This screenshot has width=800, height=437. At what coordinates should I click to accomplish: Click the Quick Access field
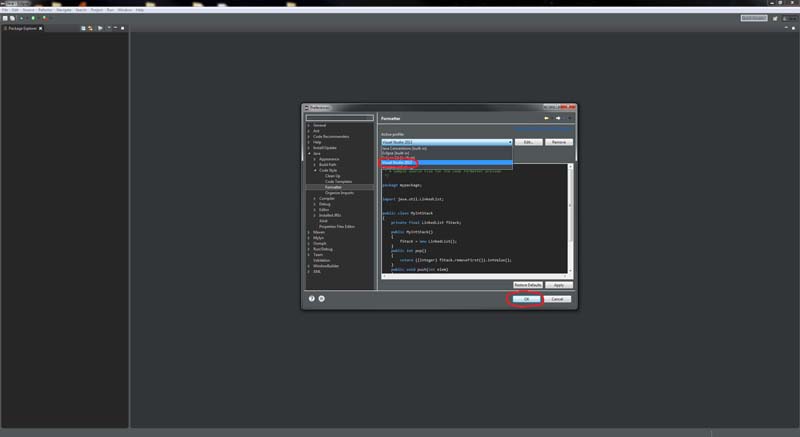click(754, 18)
